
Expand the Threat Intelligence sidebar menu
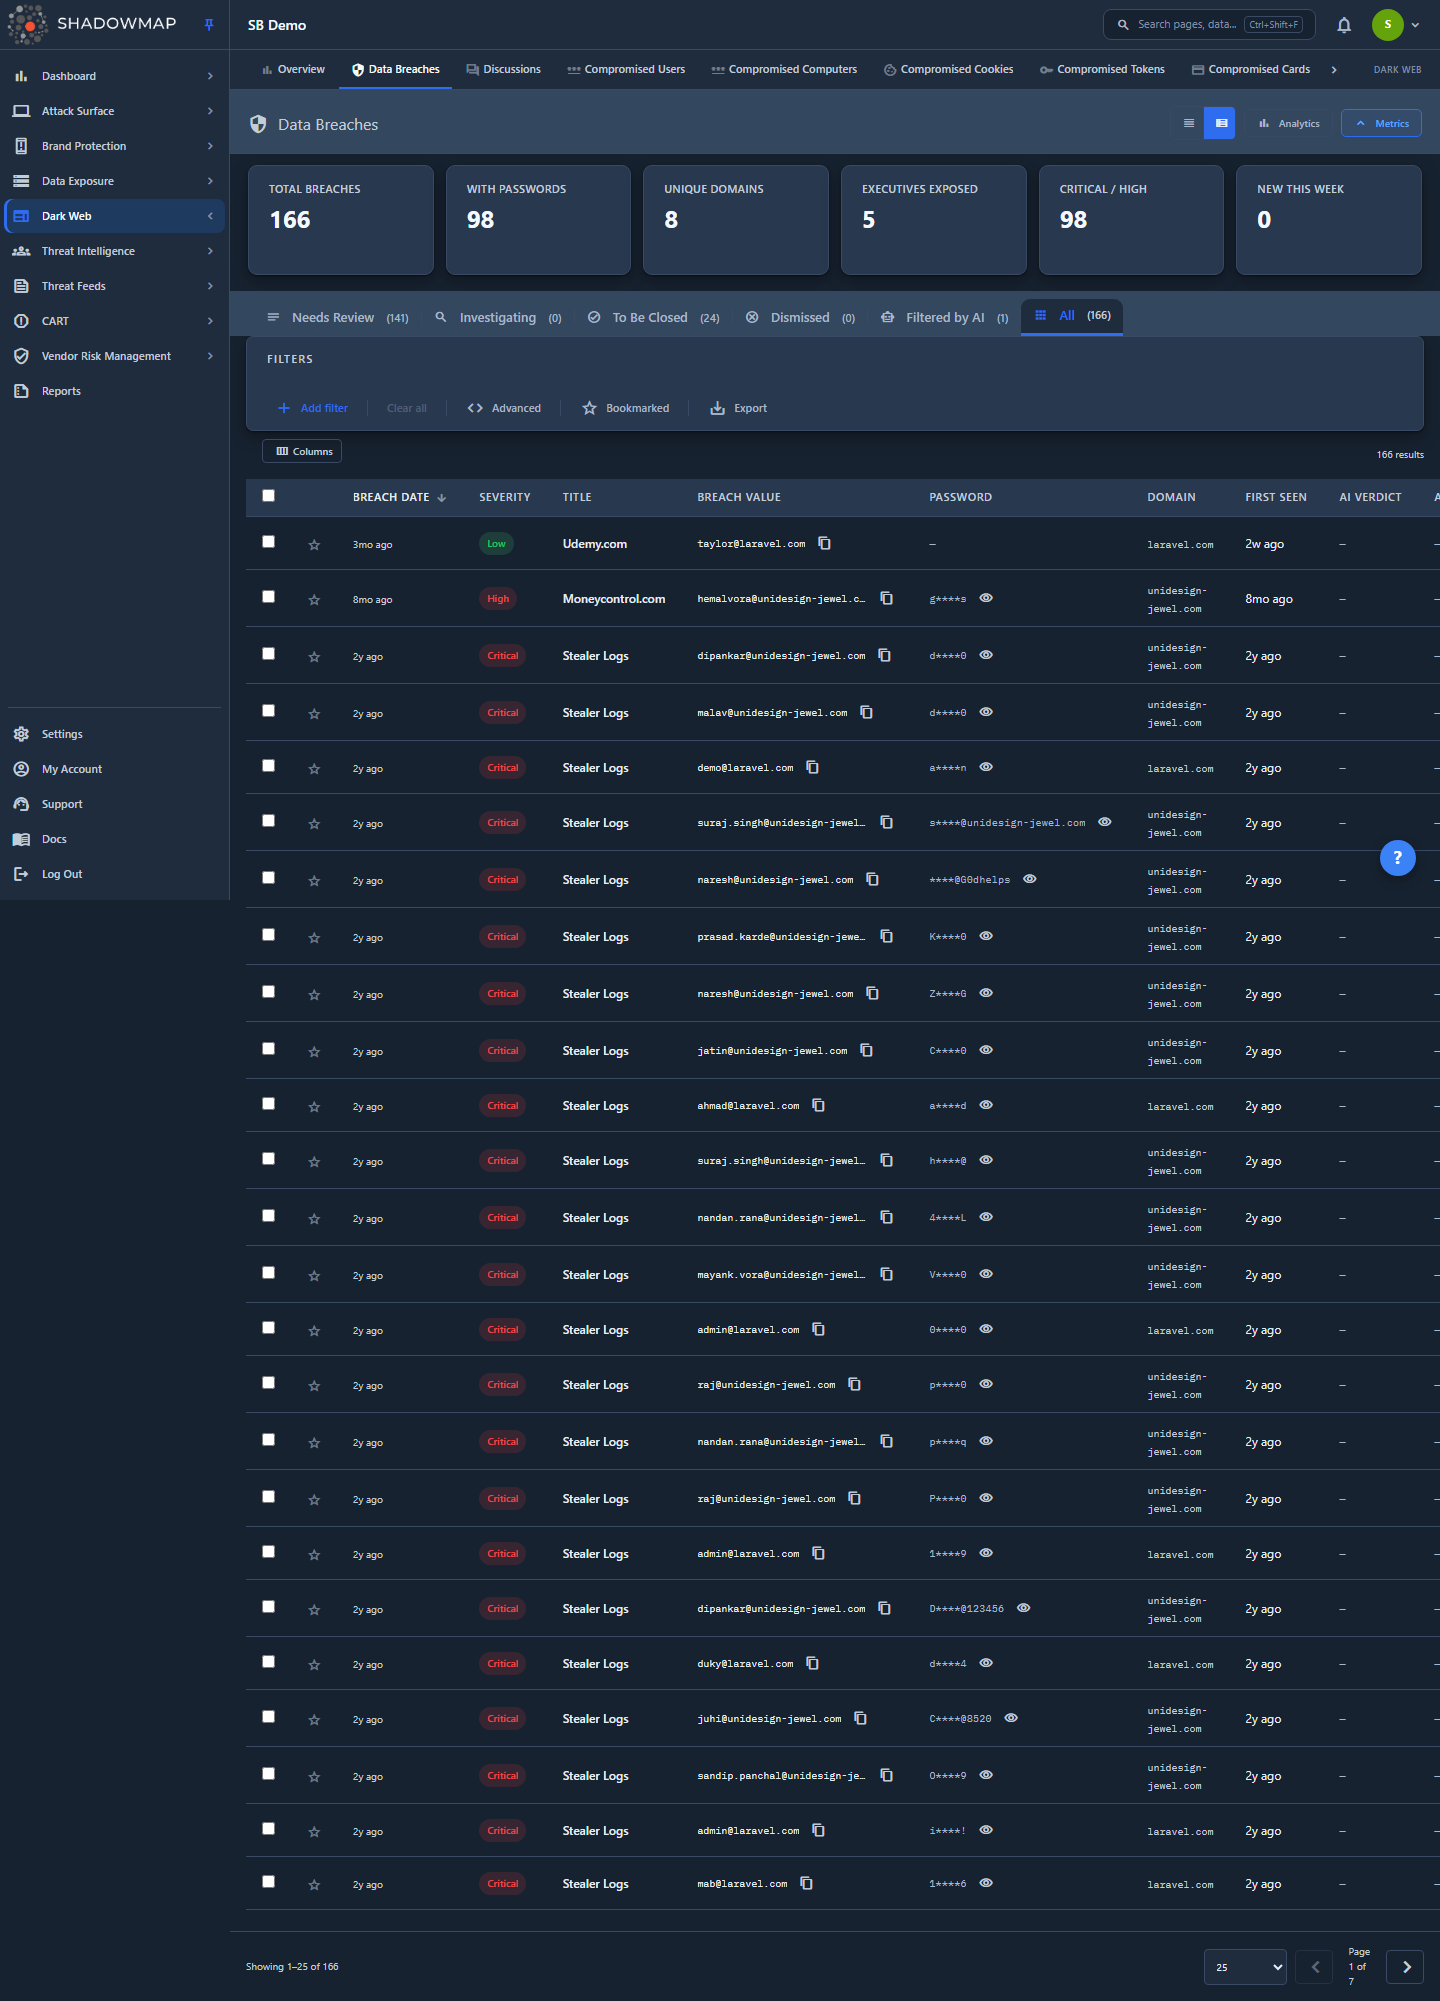[114, 251]
